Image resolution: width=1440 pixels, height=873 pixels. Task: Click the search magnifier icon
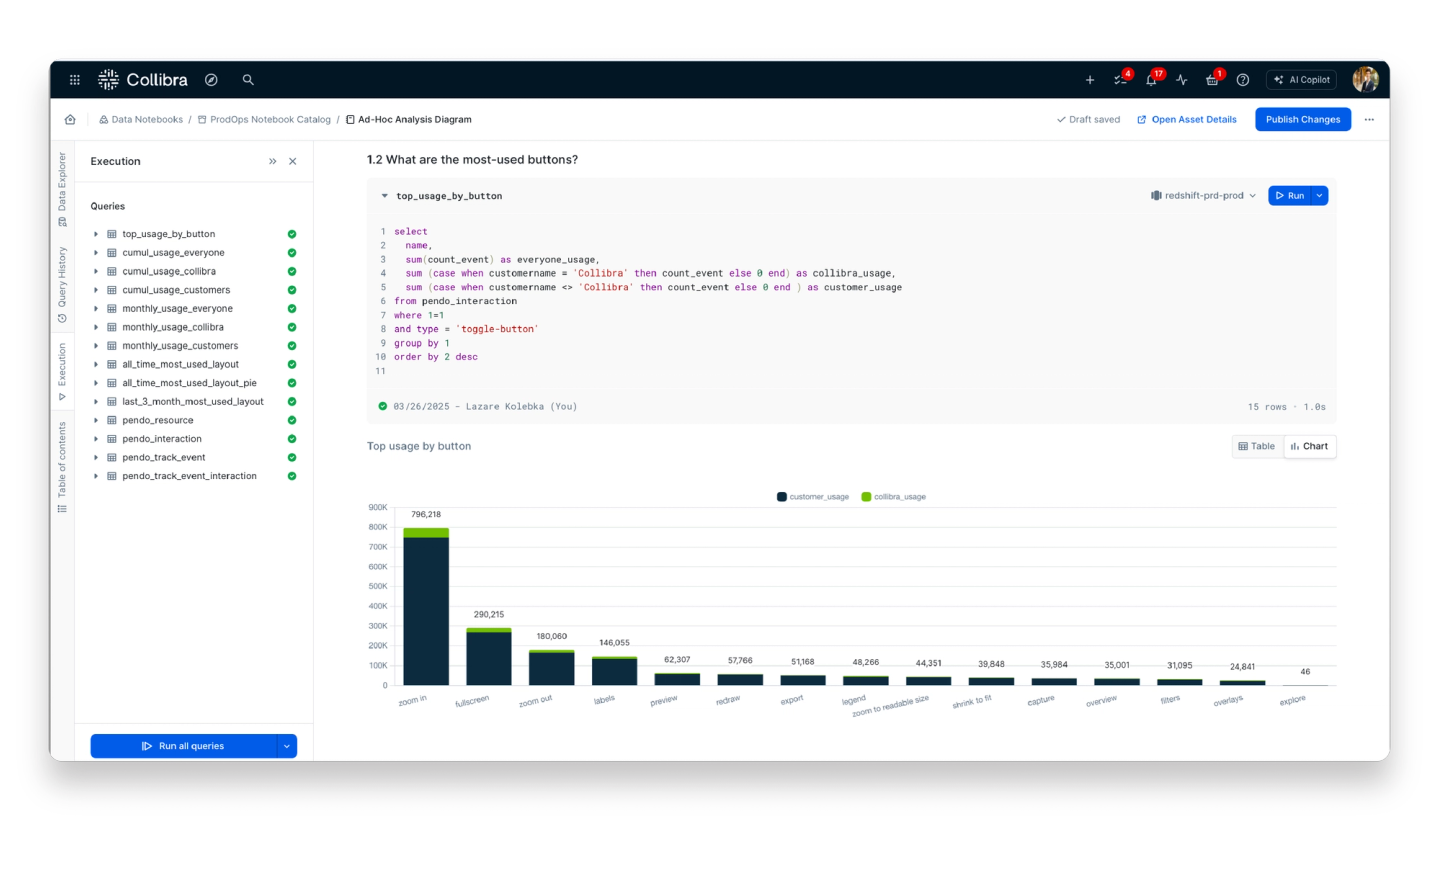pos(248,80)
